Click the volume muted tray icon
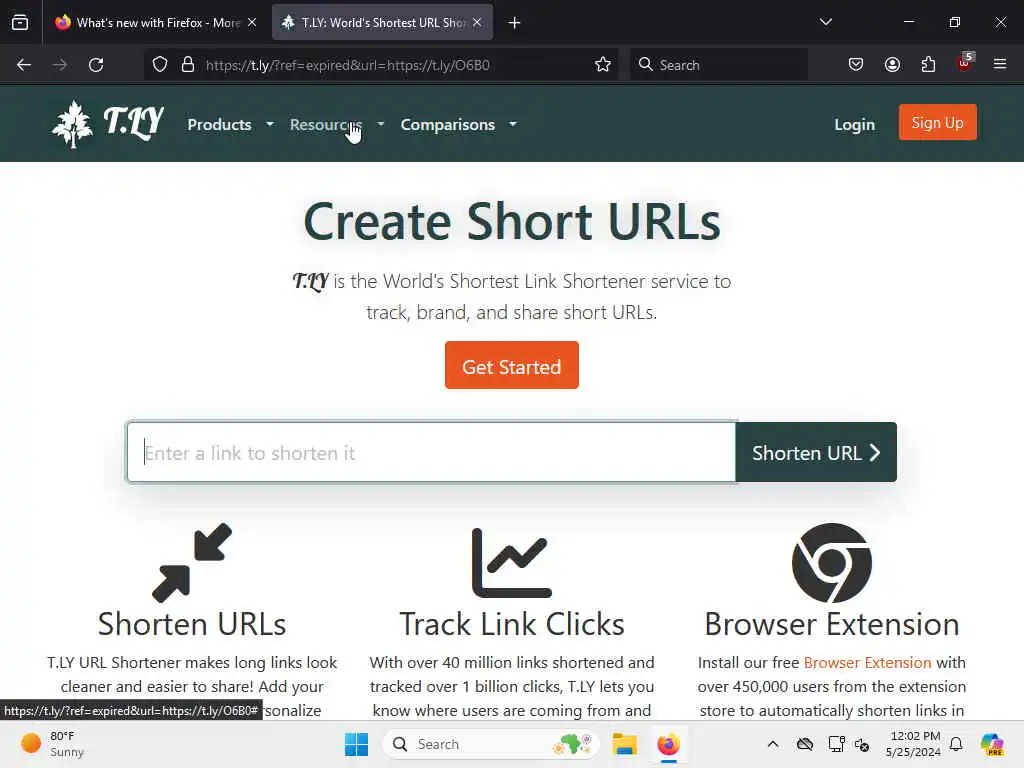 point(862,744)
